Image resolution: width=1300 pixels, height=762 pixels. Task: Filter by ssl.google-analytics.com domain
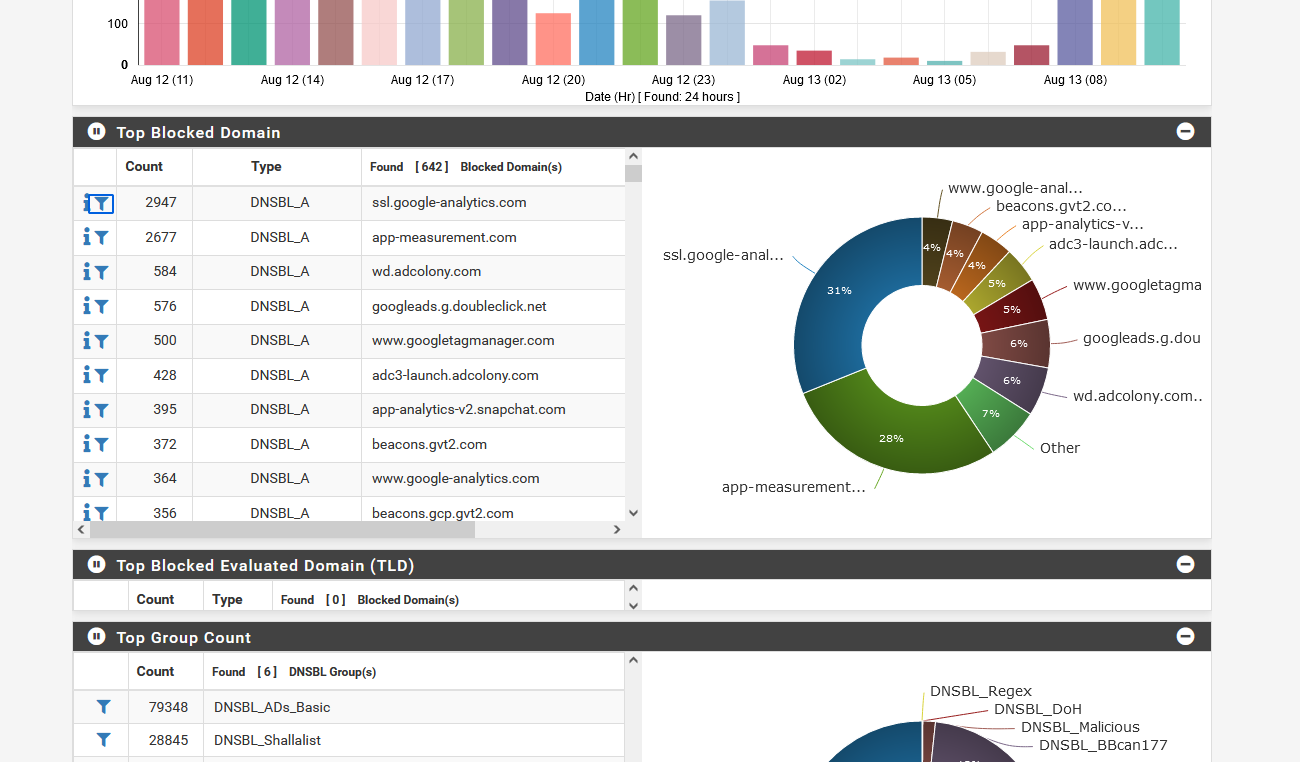point(101,204)
